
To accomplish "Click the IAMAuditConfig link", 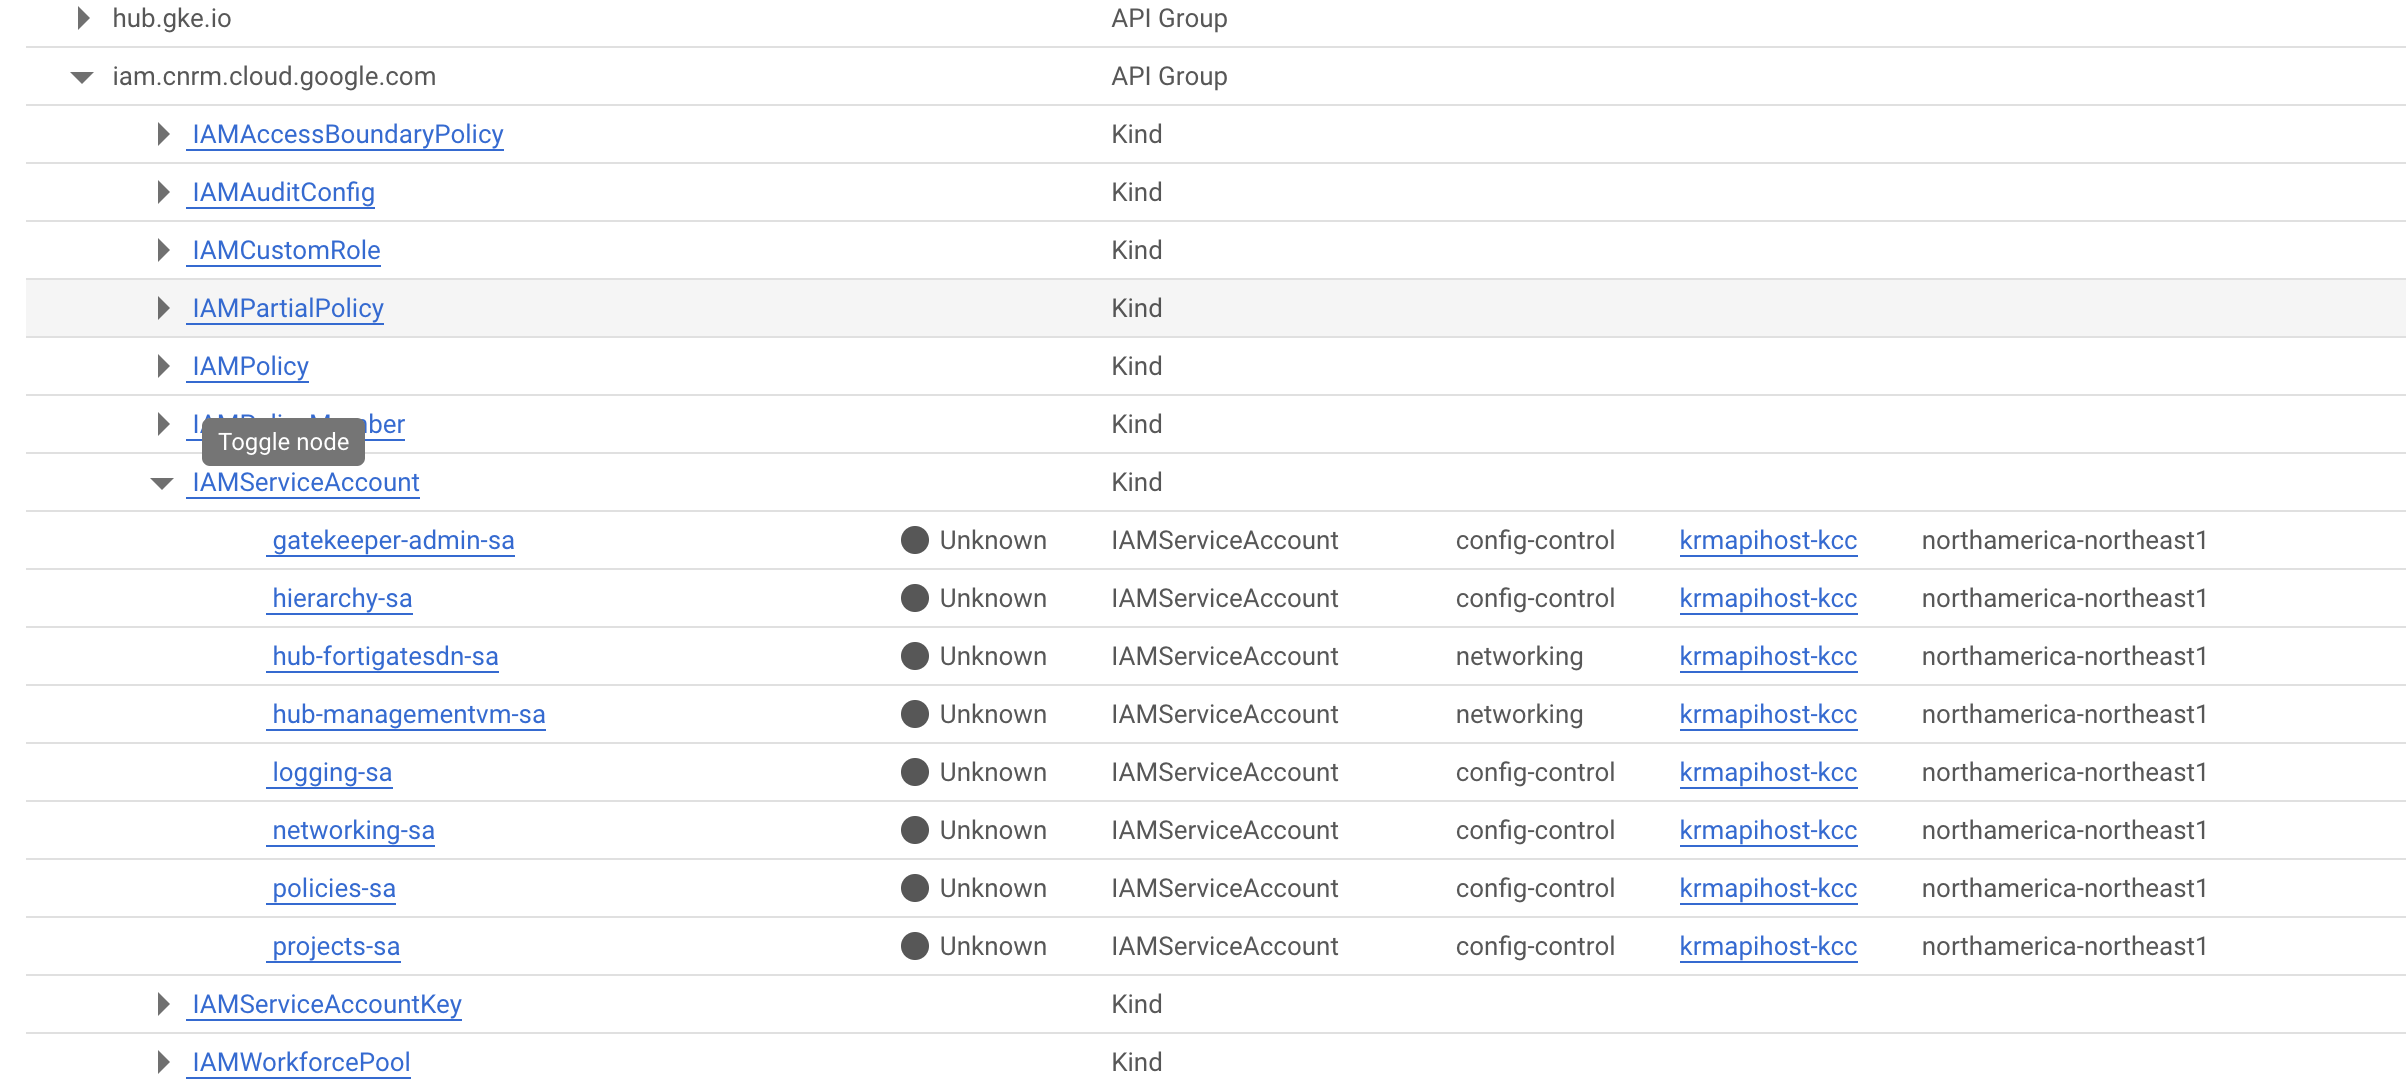I will point(281,192).
